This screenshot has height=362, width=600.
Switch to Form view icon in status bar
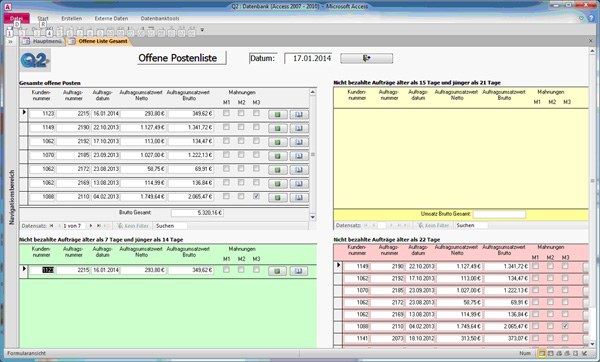(542, 353)
